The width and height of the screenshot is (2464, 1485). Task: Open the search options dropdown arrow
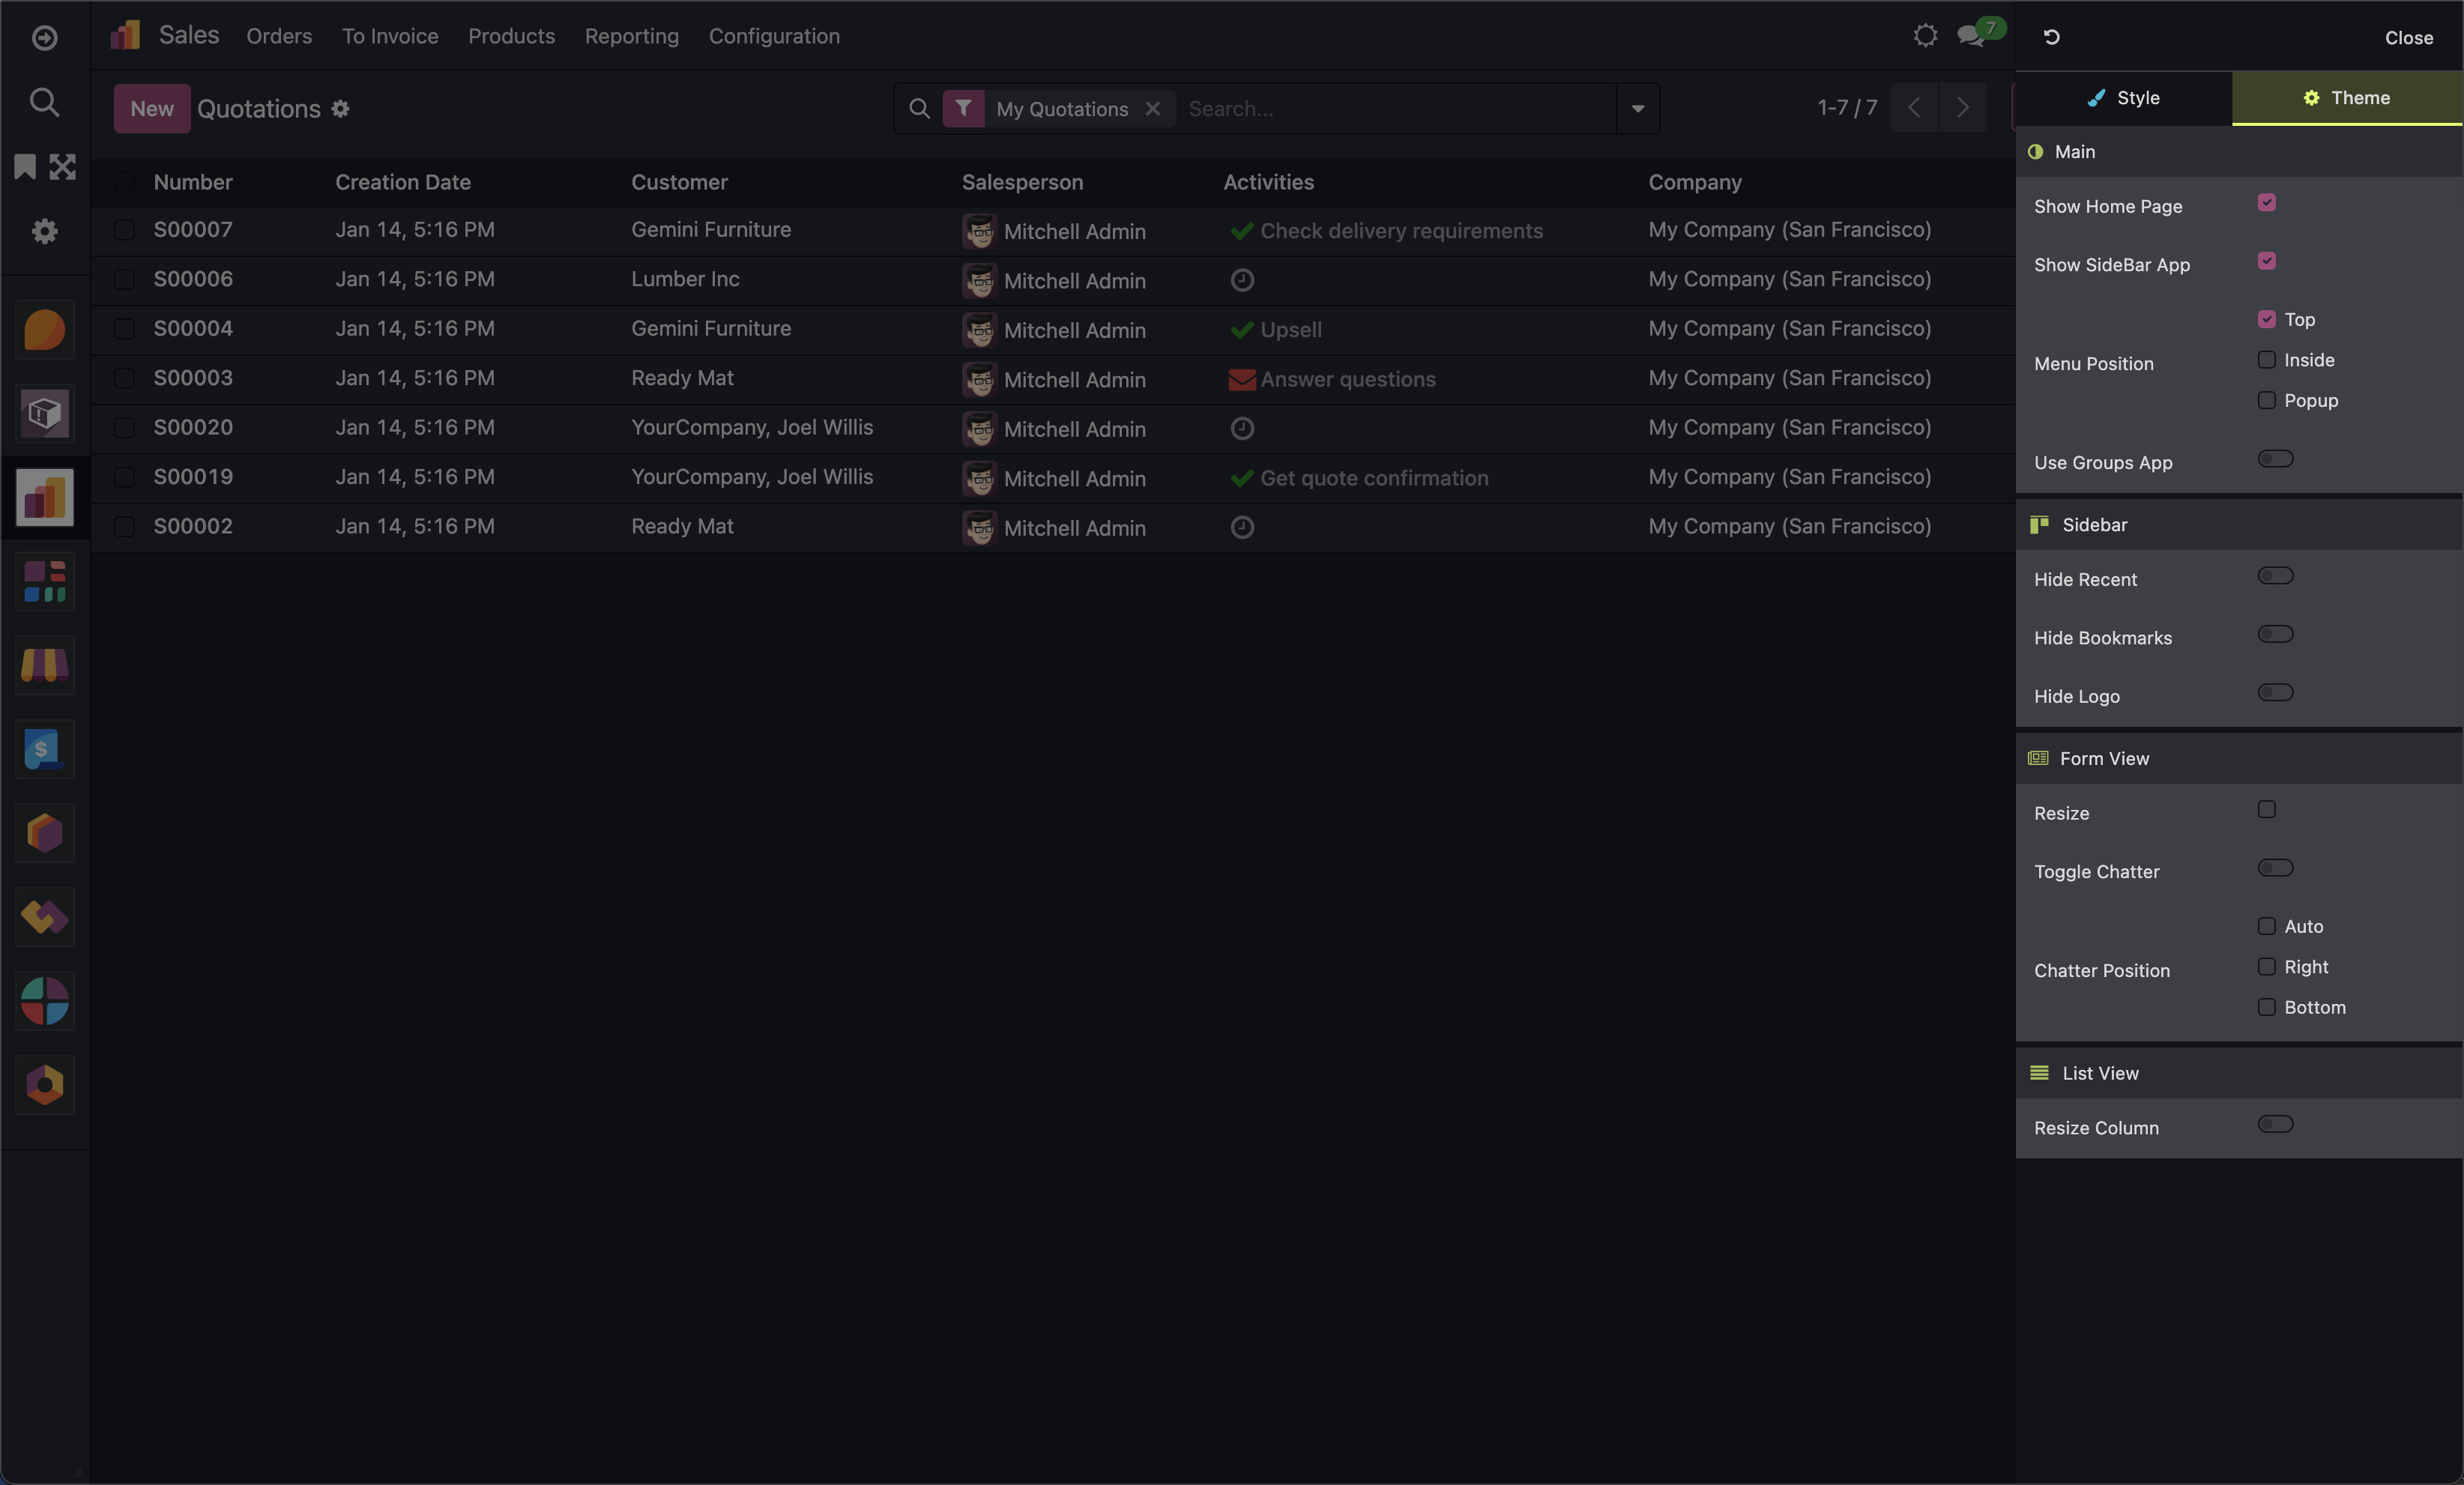pyautogui.click(x=1637, y=108)
